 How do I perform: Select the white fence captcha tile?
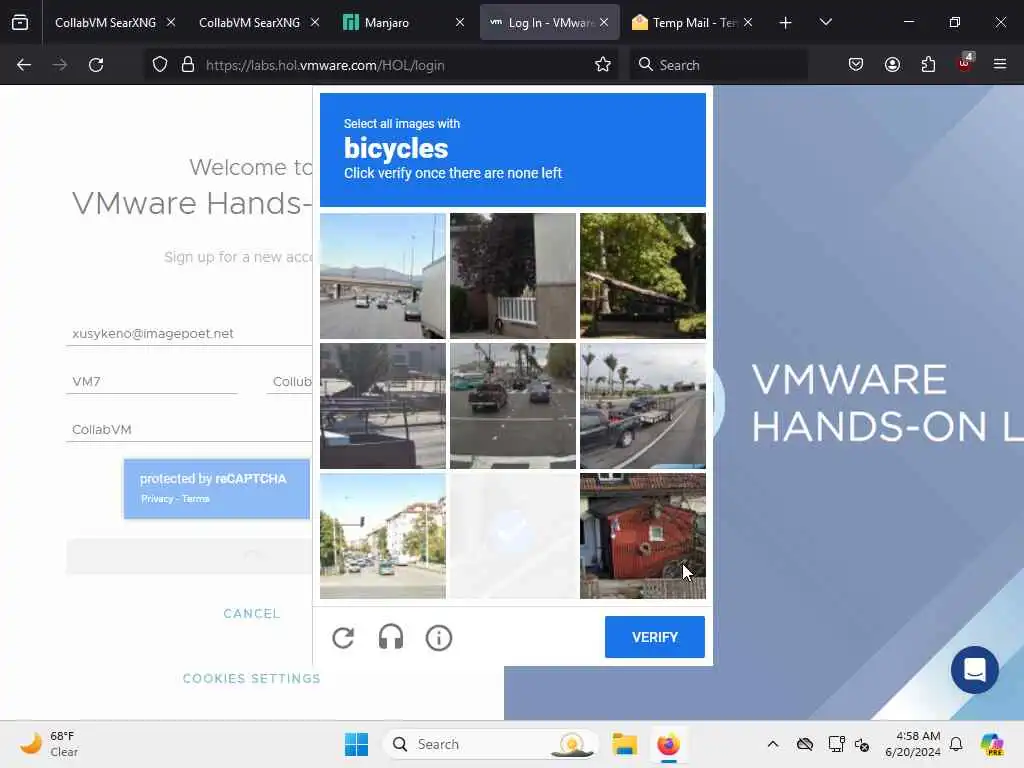[513, 276]
